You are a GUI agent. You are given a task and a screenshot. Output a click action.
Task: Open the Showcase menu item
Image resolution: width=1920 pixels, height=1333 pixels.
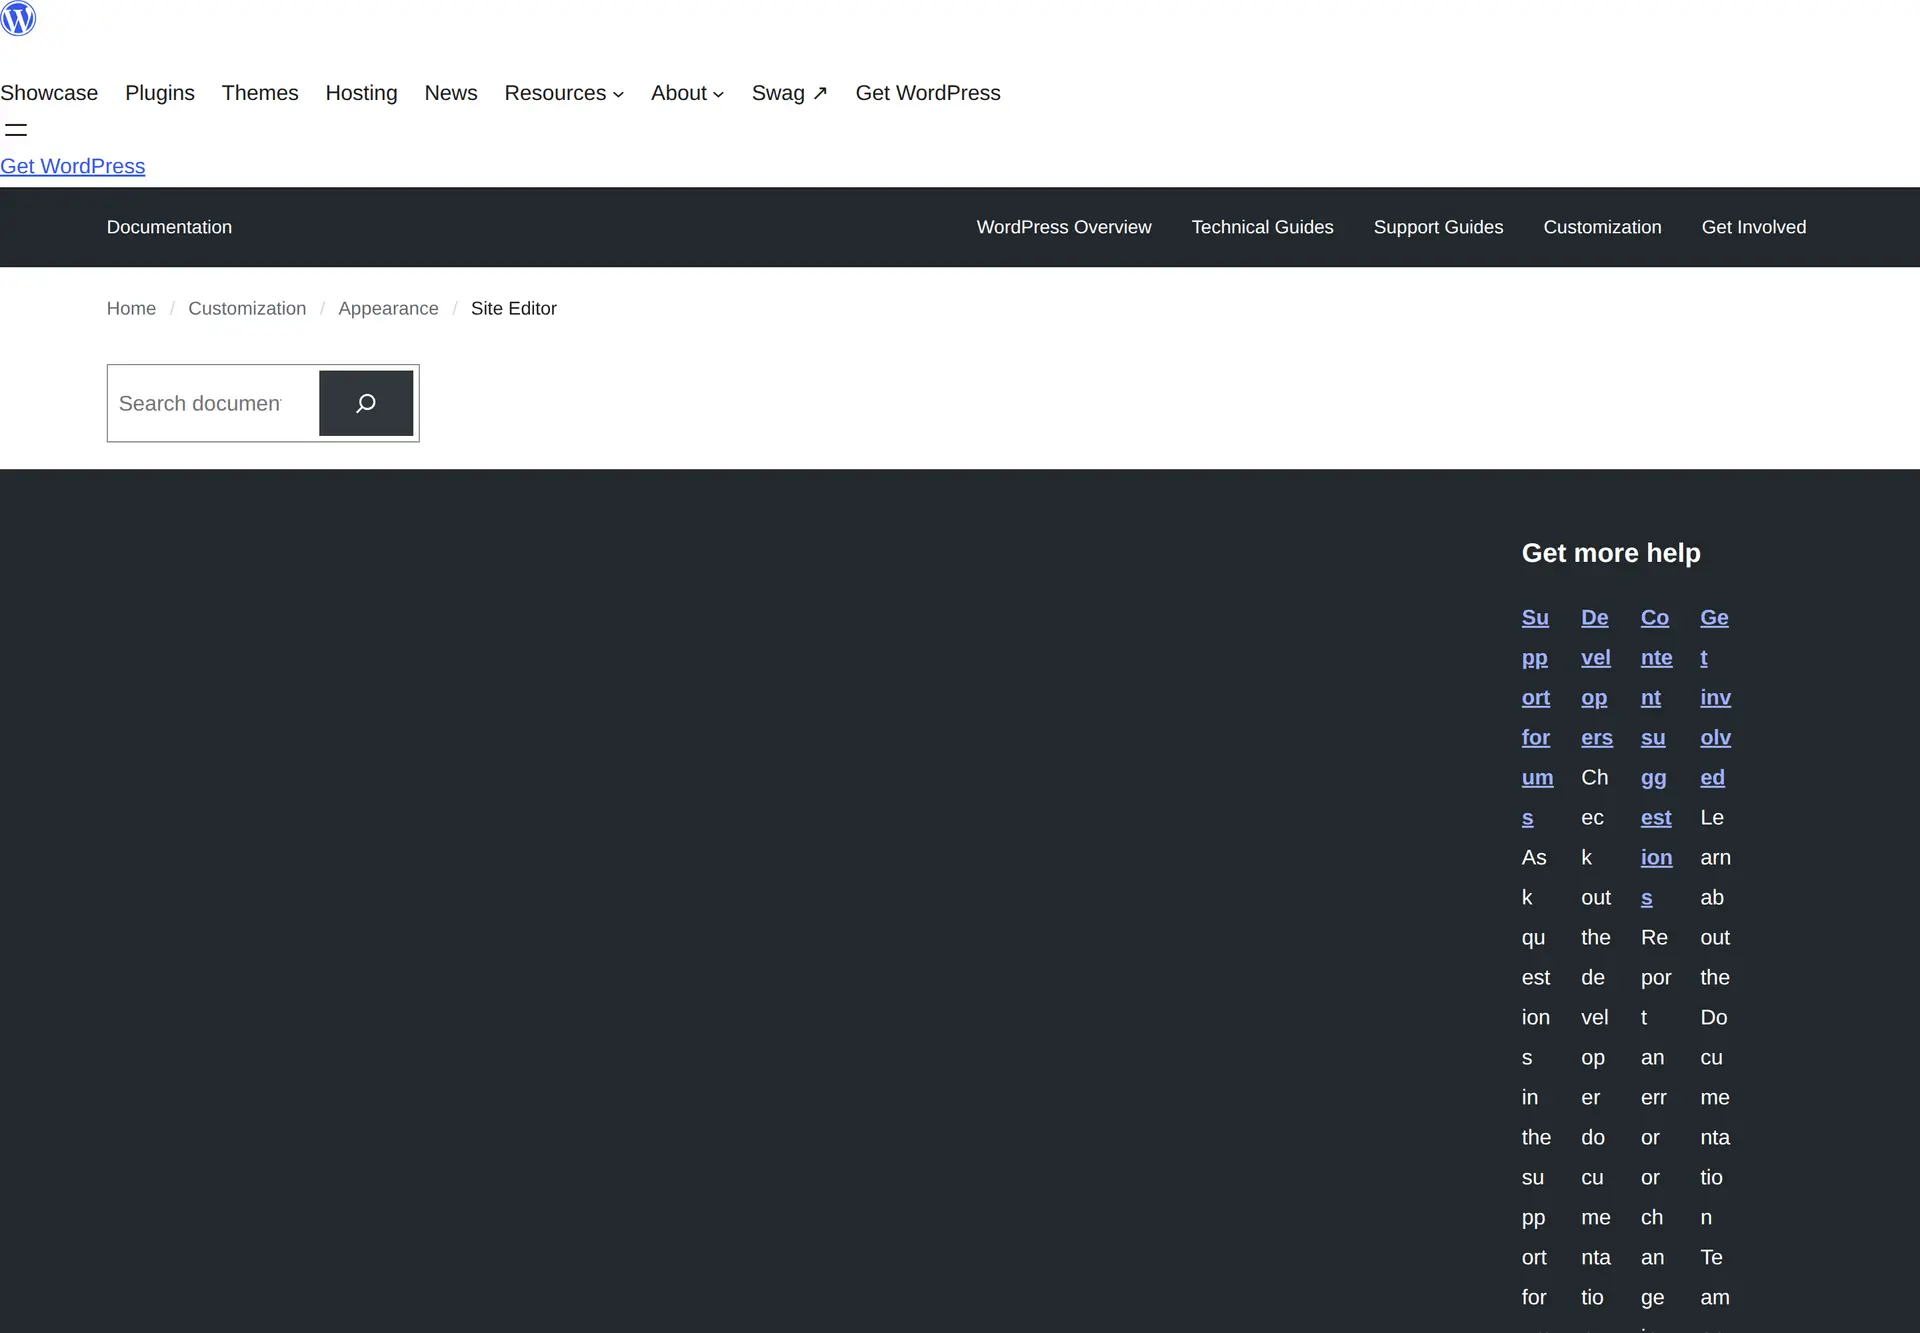(49, 93)
